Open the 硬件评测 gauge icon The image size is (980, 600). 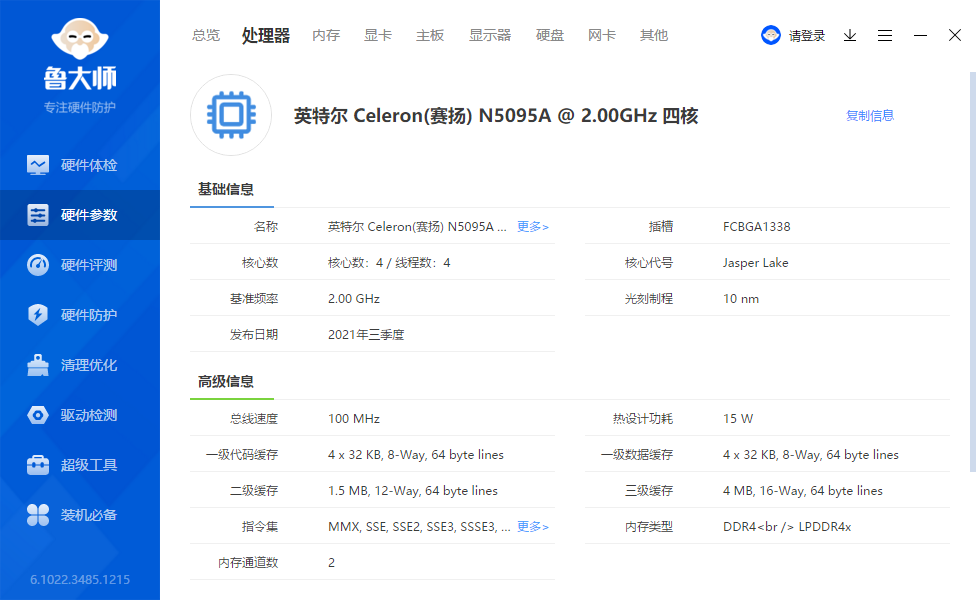[x=38, y=265]
